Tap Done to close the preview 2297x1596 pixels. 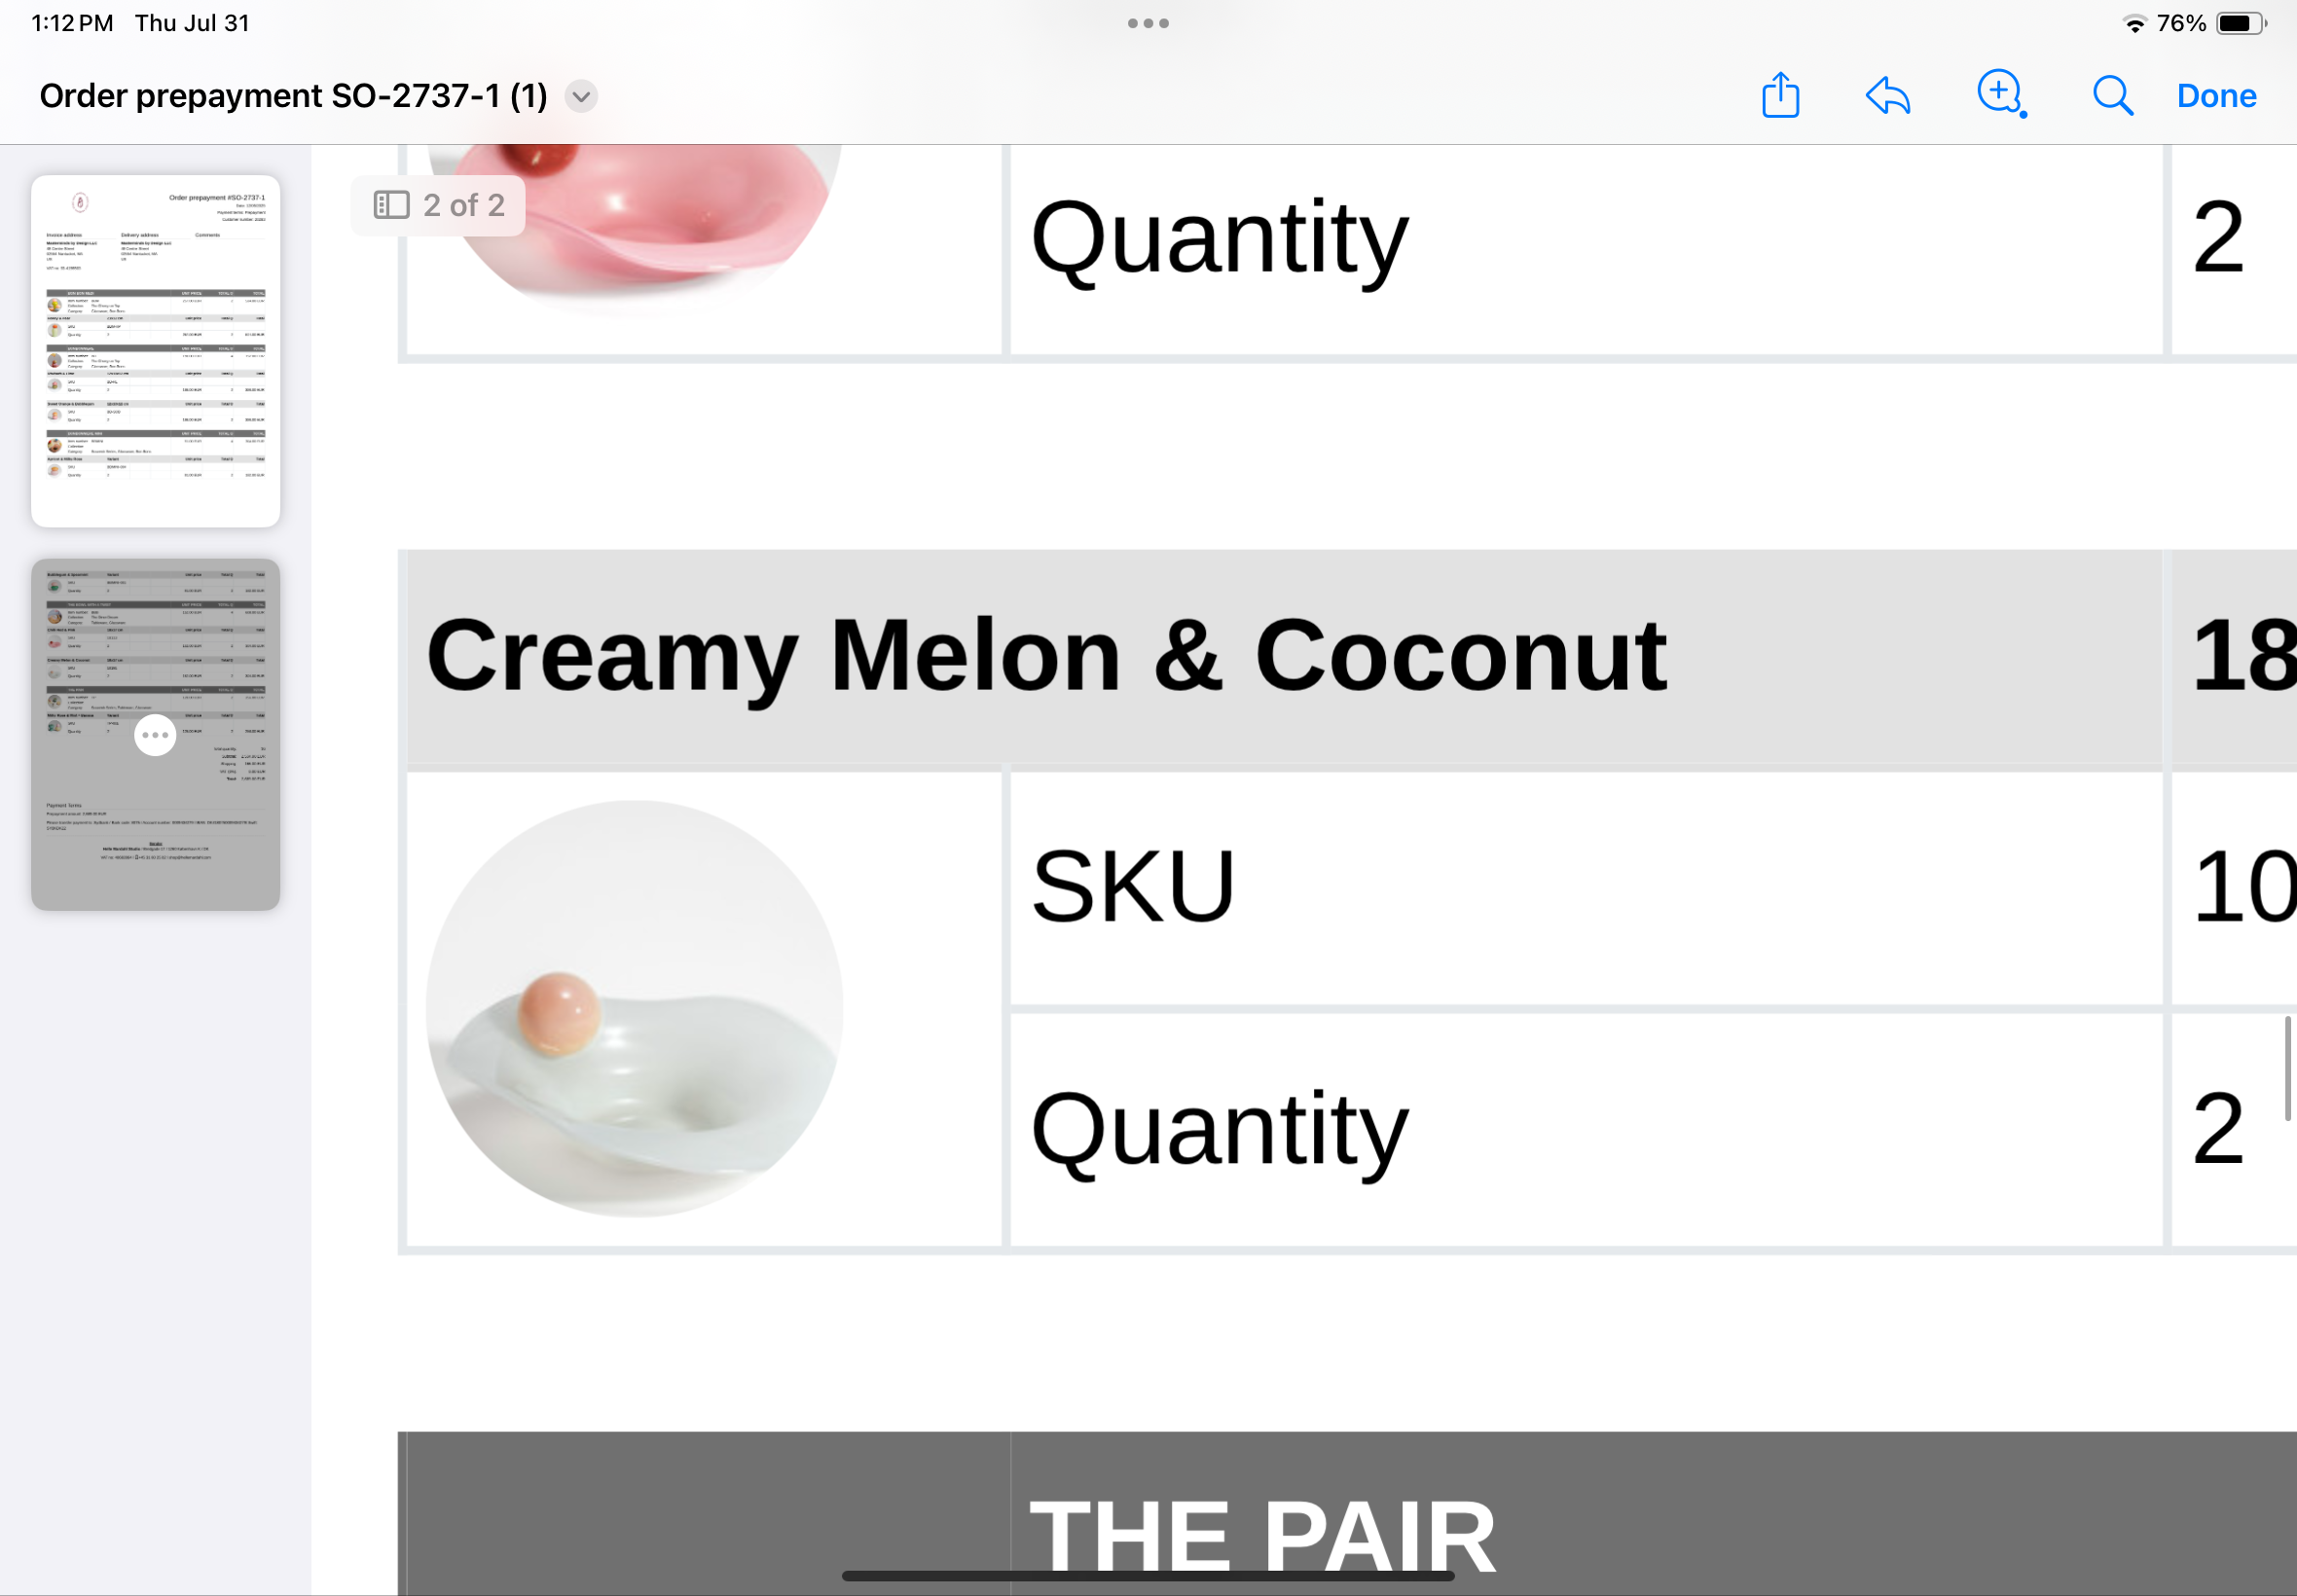pos(2216,96)
